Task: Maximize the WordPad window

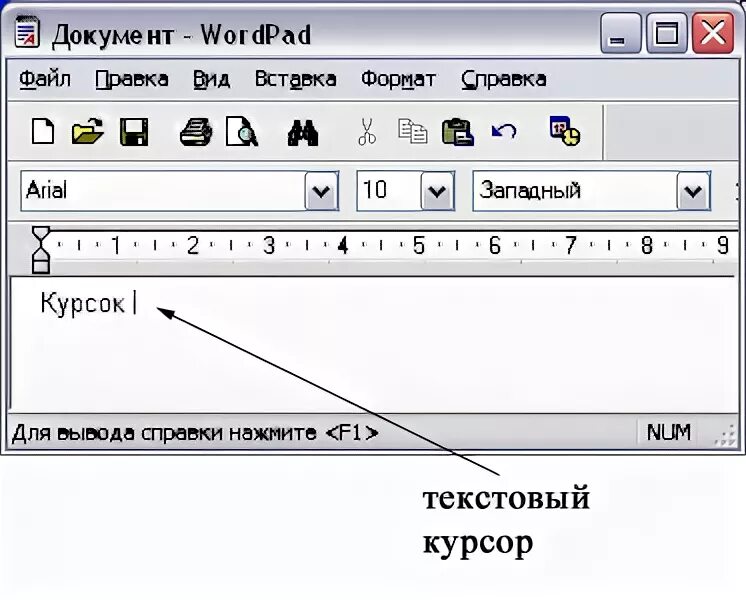Action: click(x=667, y=33)
